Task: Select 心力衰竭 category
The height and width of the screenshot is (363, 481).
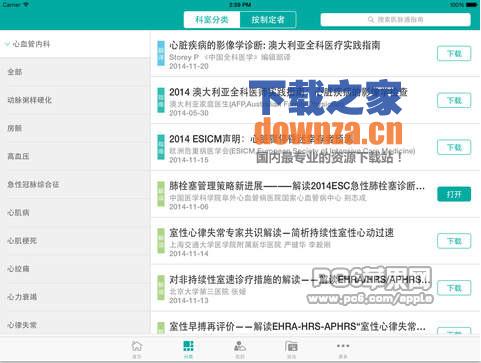Action: pyautogui.click(x=75, y=297)
